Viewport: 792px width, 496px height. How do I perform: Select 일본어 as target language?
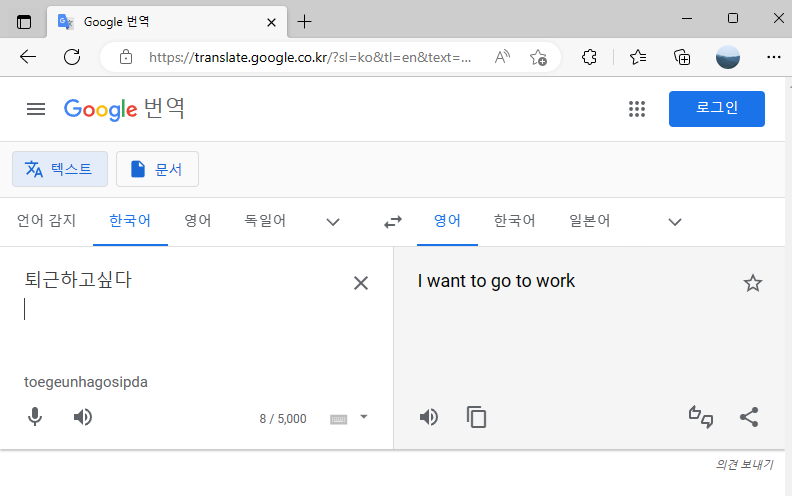tap(589, 221)
